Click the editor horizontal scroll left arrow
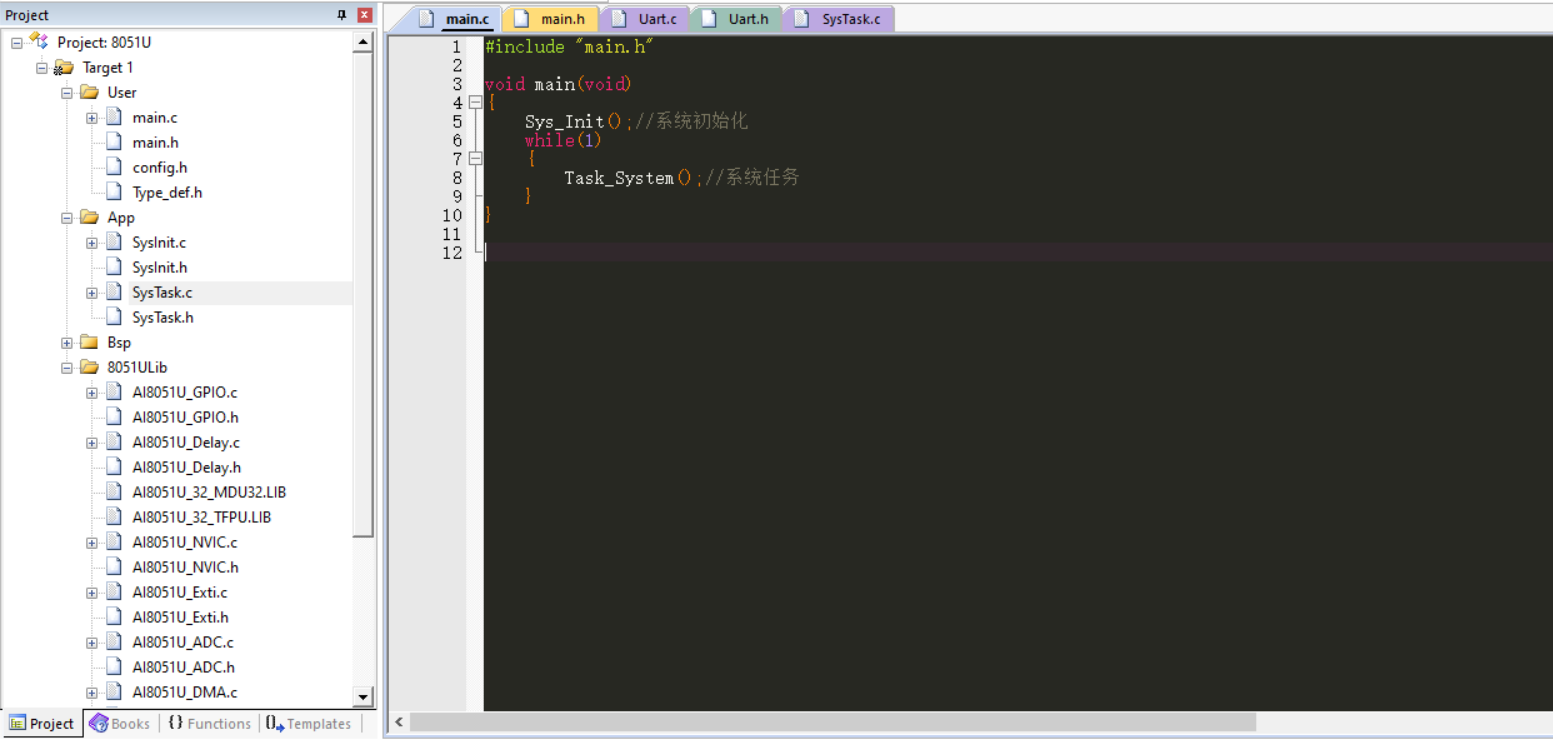This screenshot has height=743, width=1553. 398,722
